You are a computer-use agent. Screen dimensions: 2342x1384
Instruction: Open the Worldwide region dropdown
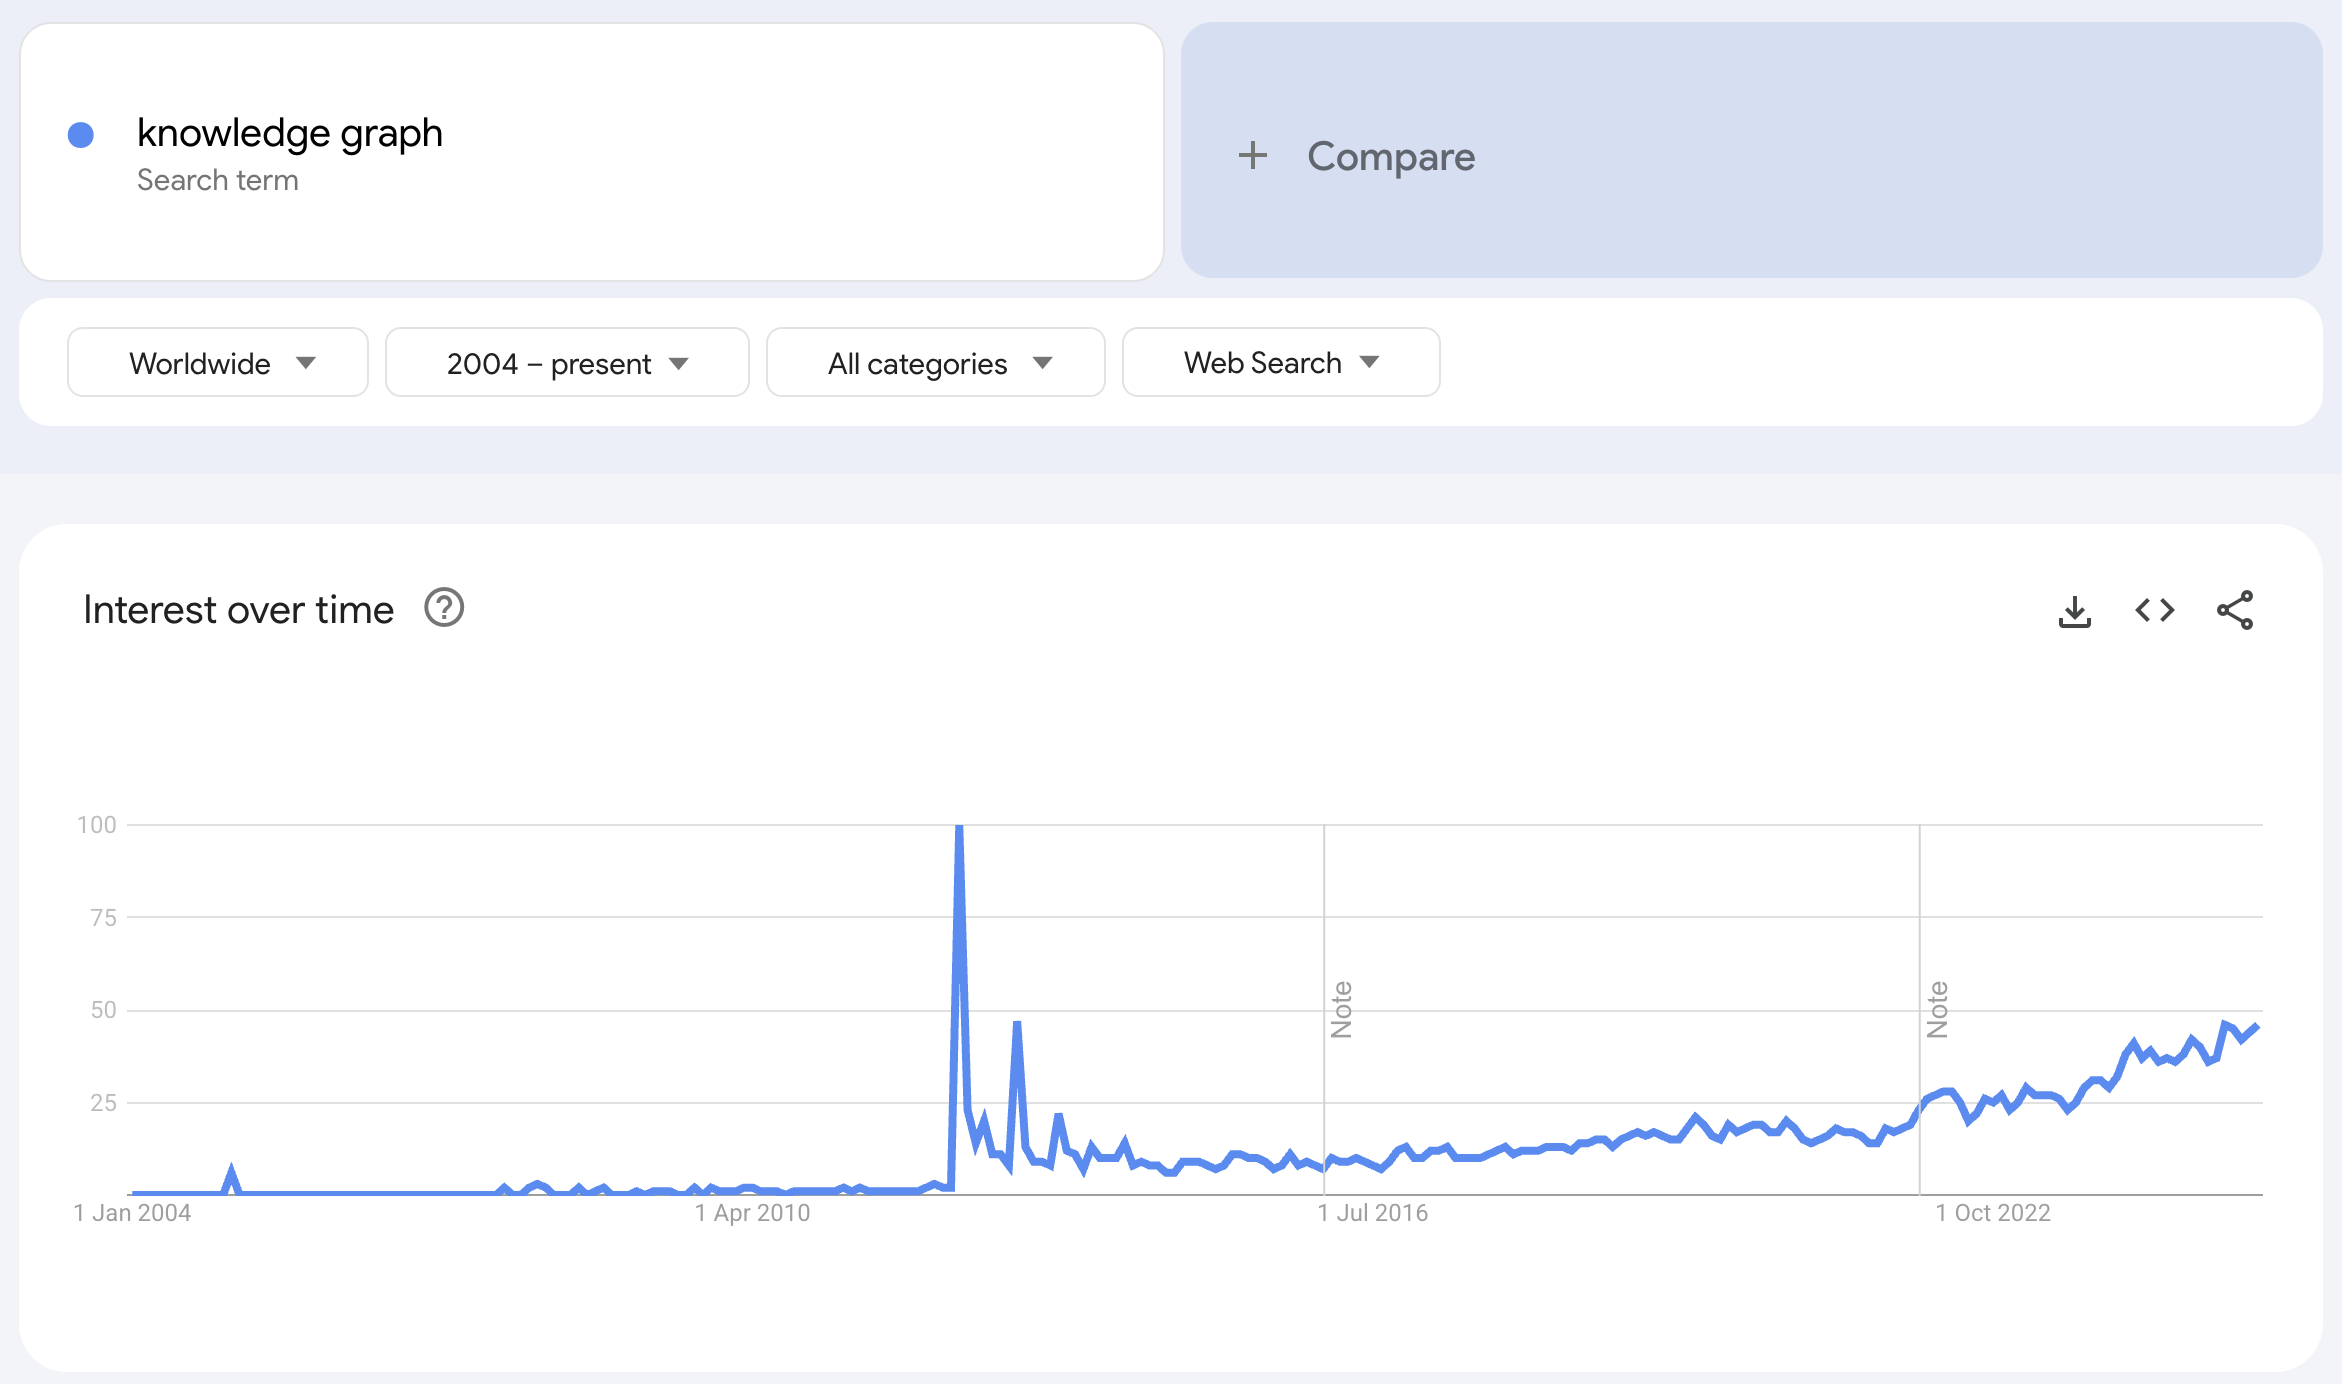coord(218,363)
